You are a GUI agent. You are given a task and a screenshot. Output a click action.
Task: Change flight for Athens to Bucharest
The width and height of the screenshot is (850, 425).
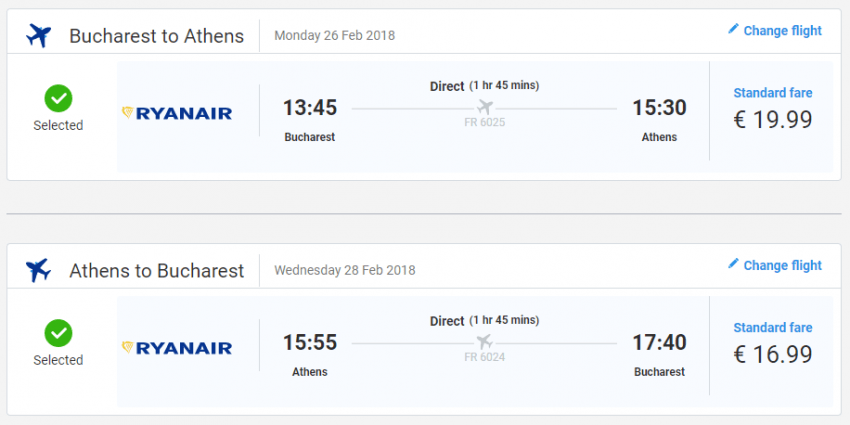pos(782,265)
